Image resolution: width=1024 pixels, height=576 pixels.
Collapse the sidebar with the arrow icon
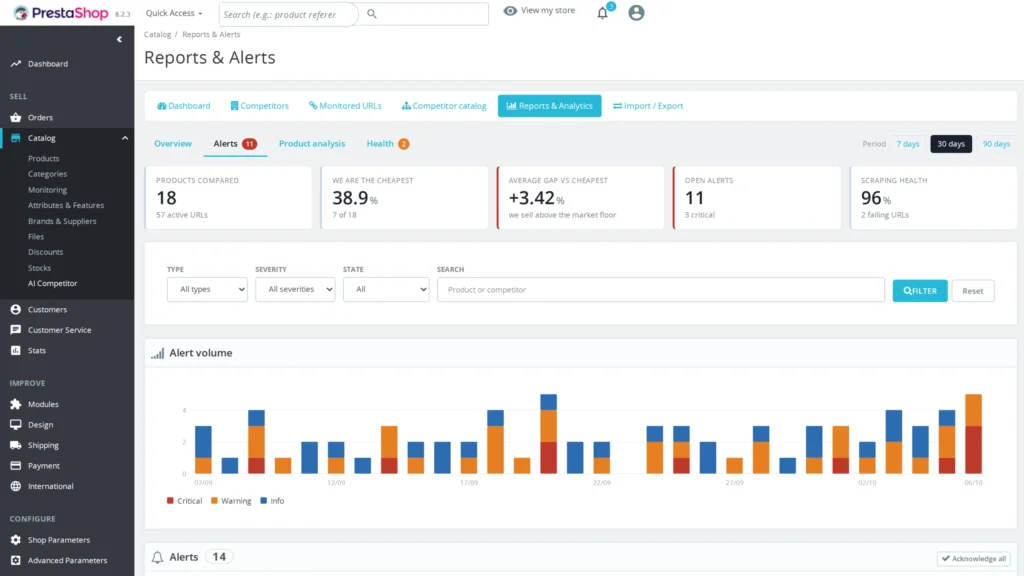(x=119, y=39)
